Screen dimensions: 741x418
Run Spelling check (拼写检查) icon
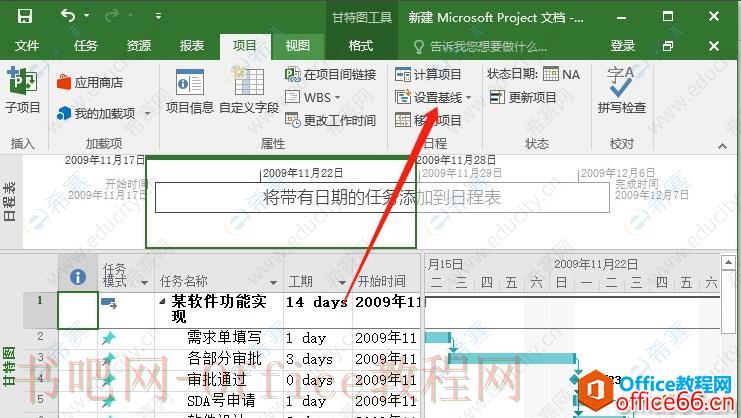coord(621,90)
